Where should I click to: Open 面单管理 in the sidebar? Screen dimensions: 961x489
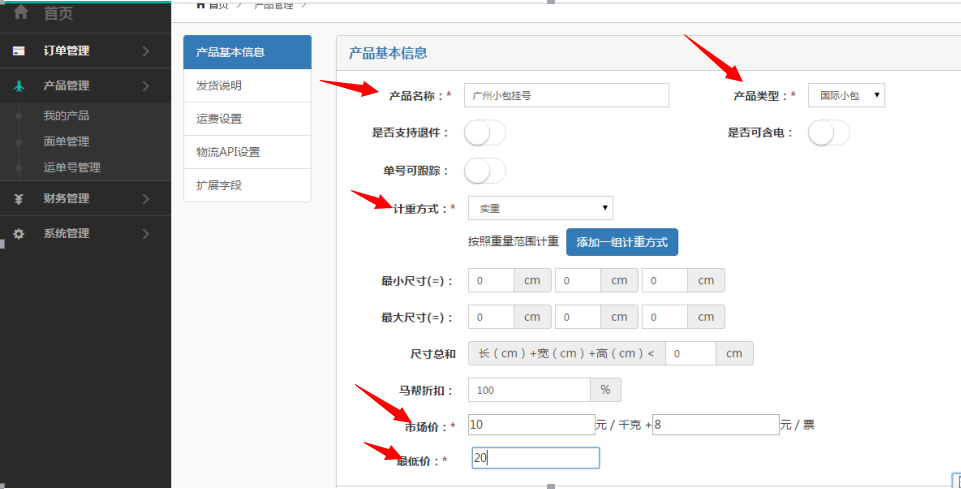click(66, 142)
